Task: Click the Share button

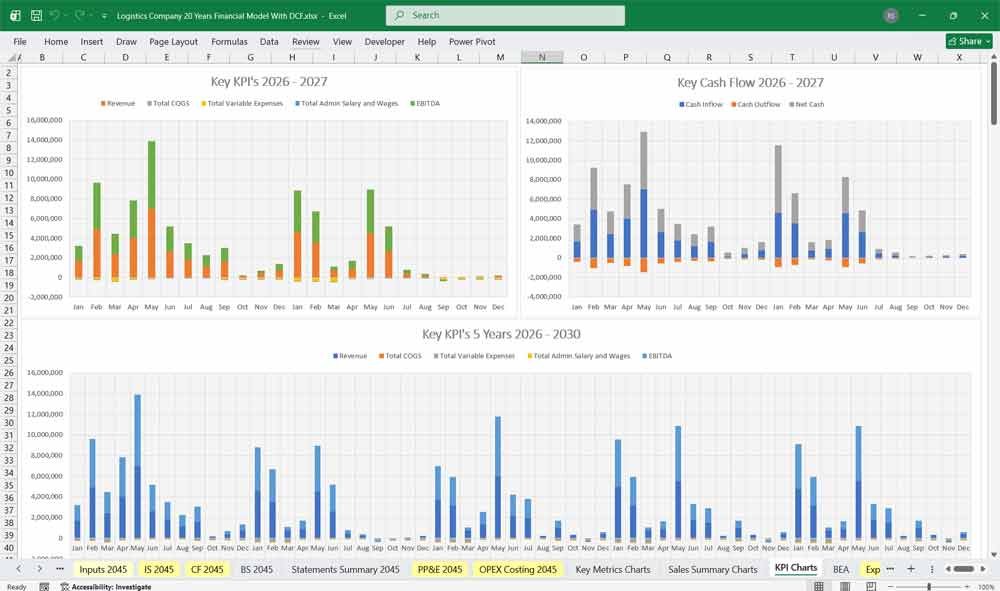Action: tap(969, 41)
